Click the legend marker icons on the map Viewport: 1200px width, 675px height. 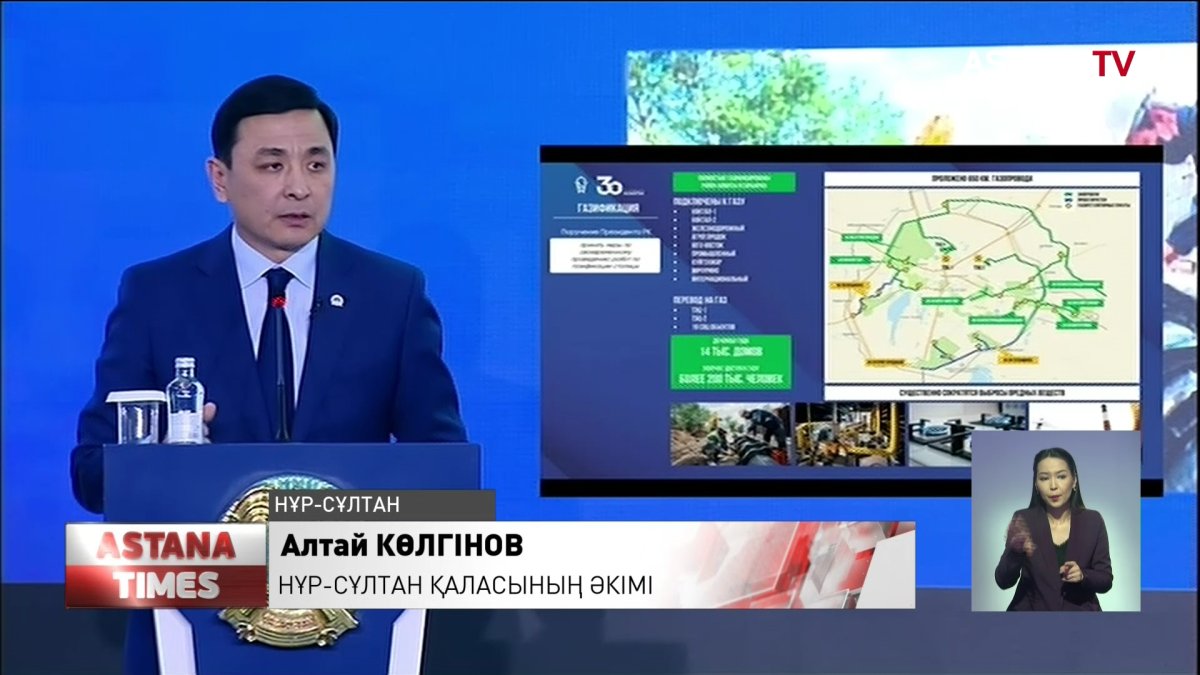[1067, 199]
